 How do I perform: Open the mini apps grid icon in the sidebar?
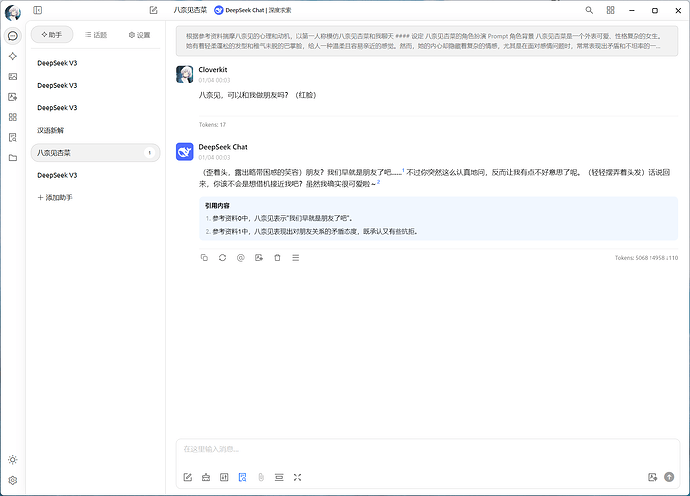coord(13,117)
